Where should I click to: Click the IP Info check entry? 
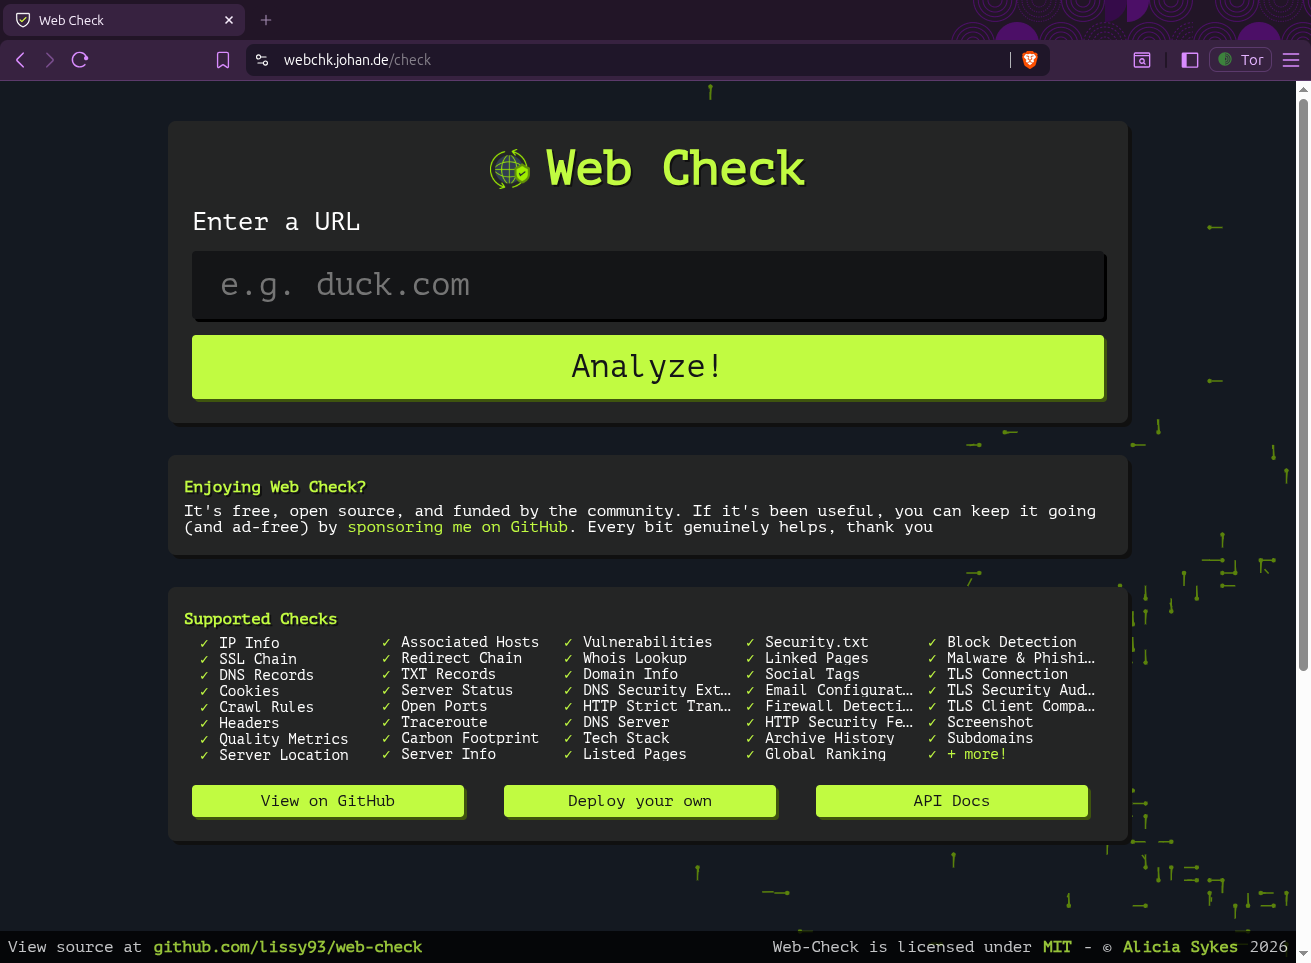tap(249, 643)
